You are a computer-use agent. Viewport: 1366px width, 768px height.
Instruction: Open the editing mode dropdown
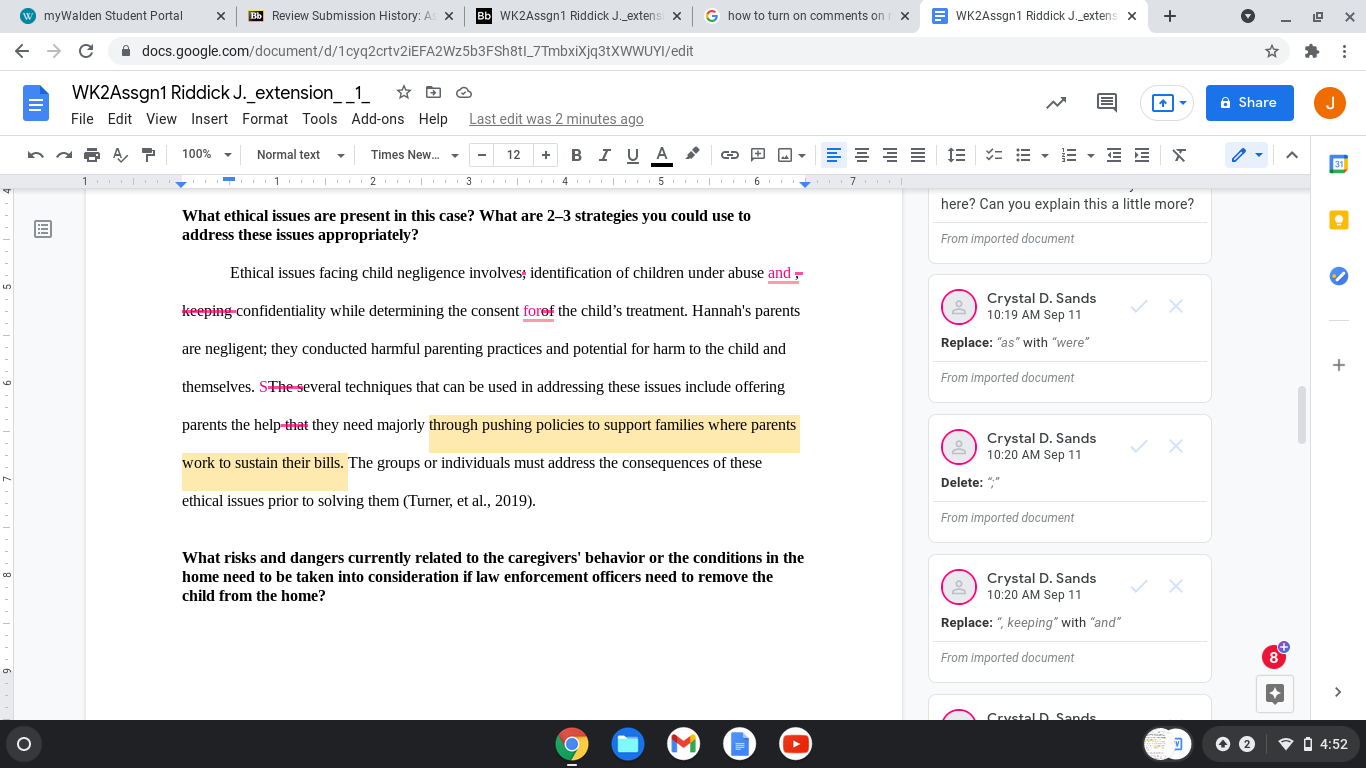1247,155
